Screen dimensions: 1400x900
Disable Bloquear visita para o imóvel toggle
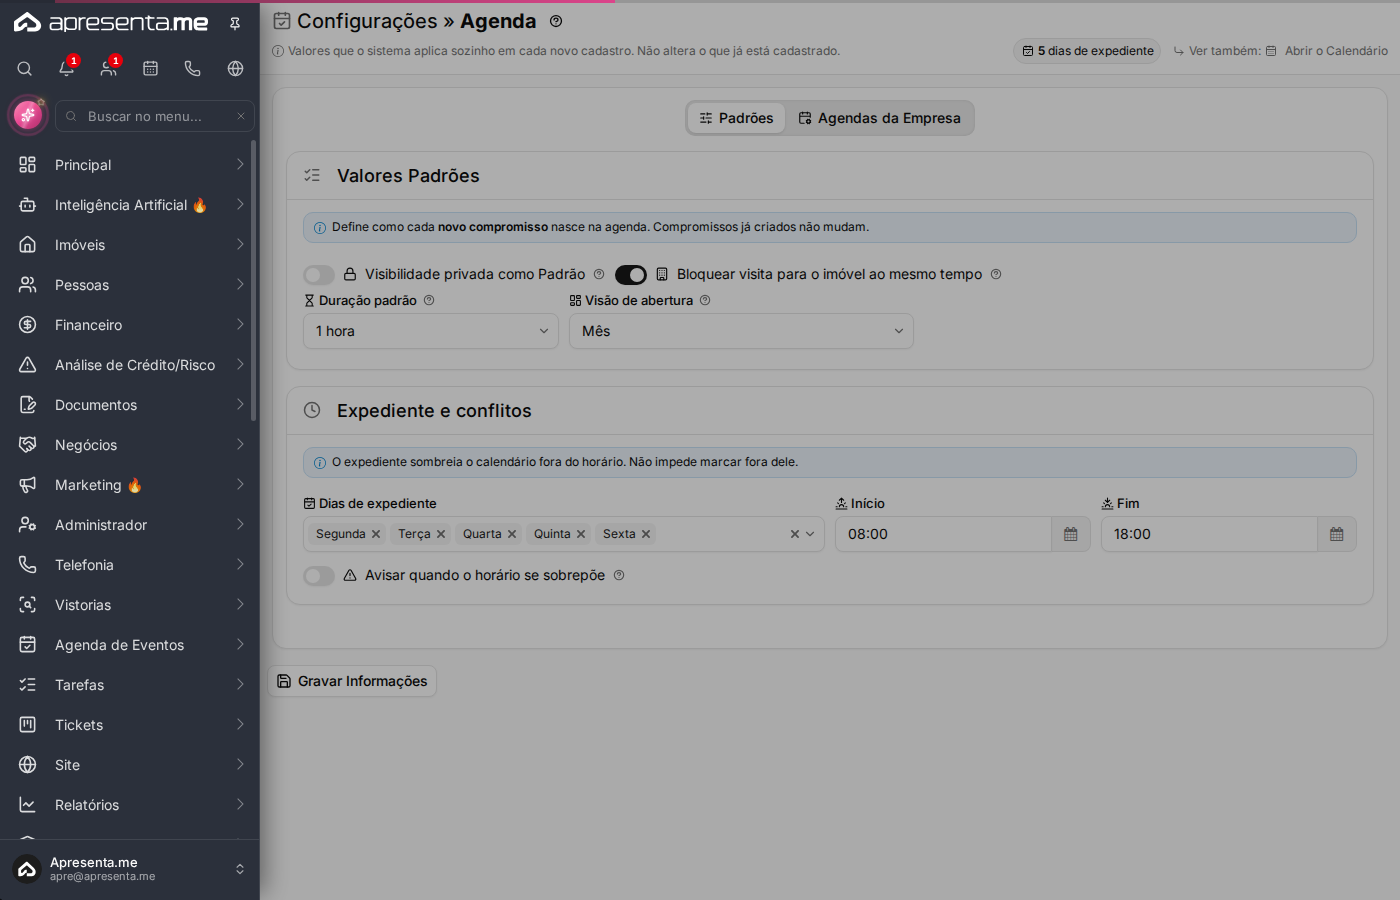pyautogui.click(x=631, y=274)
